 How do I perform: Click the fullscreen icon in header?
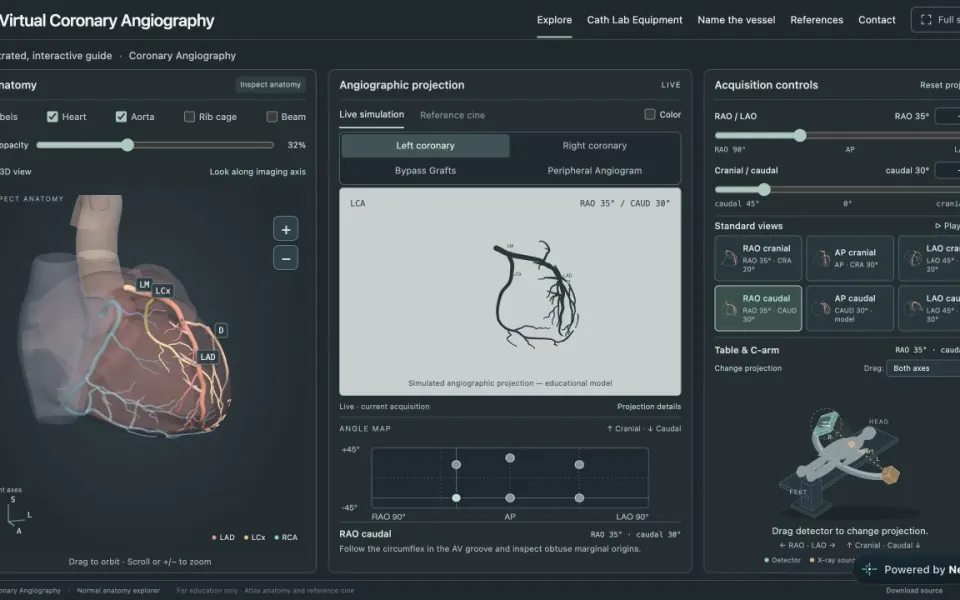coord(926,20)
